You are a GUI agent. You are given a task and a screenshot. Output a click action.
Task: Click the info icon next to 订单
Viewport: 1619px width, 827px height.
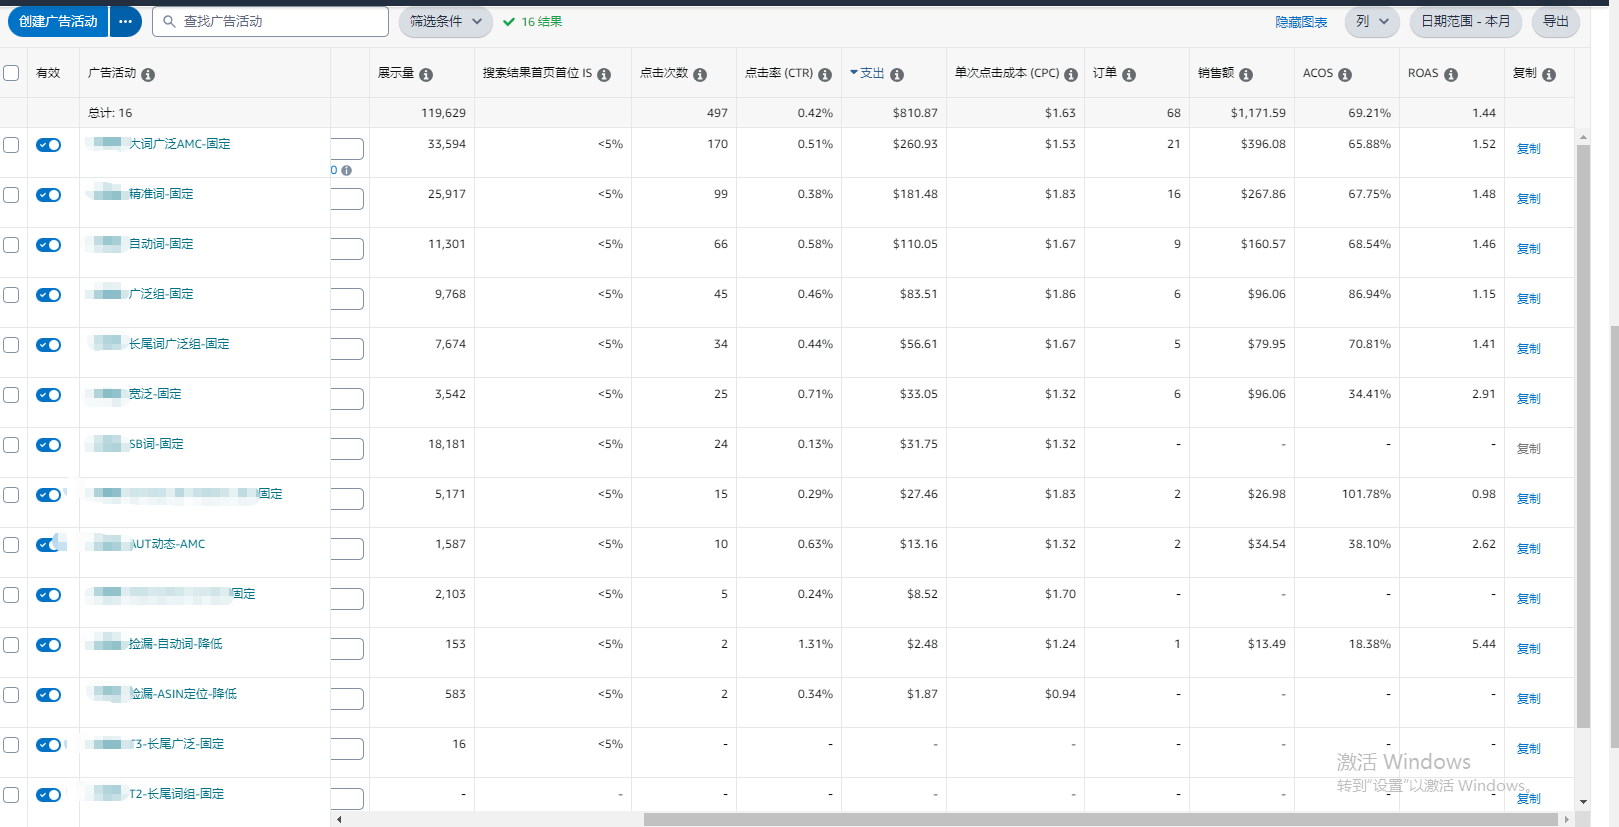pos(1129,75)
